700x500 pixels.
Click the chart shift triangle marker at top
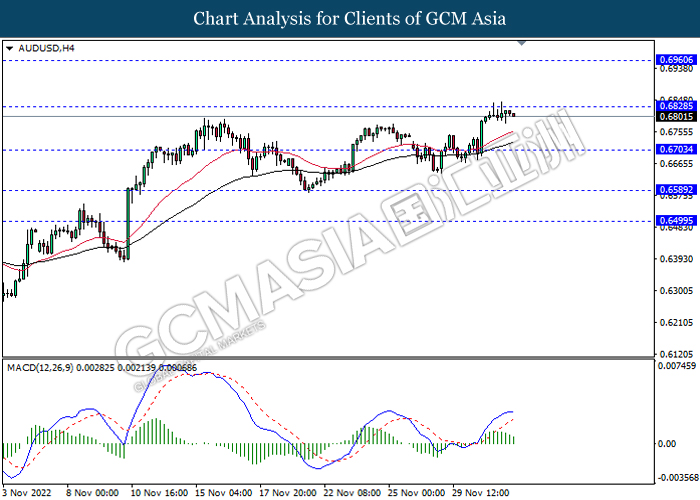(521, 43)
